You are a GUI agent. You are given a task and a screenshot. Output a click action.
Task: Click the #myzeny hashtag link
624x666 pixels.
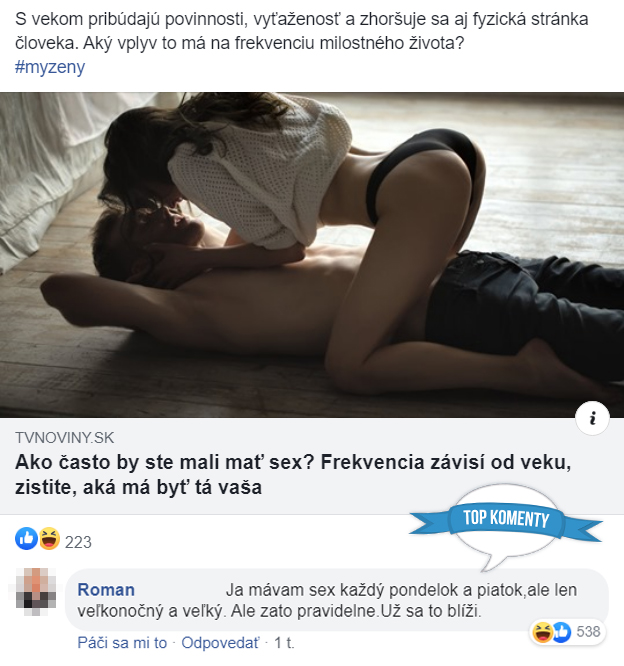pyautogui.click(x=50, y=67)
